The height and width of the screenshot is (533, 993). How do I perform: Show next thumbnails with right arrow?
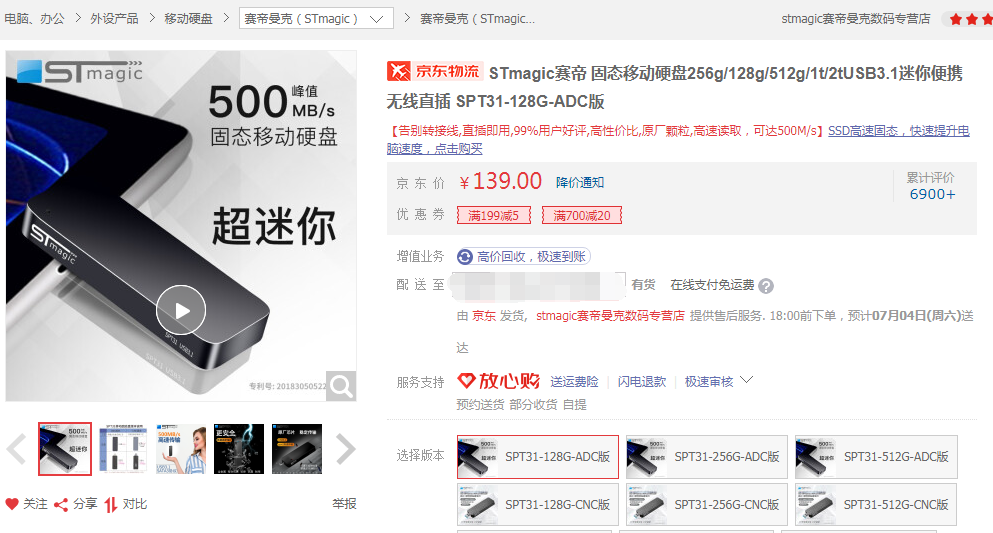tap(346, 449)
